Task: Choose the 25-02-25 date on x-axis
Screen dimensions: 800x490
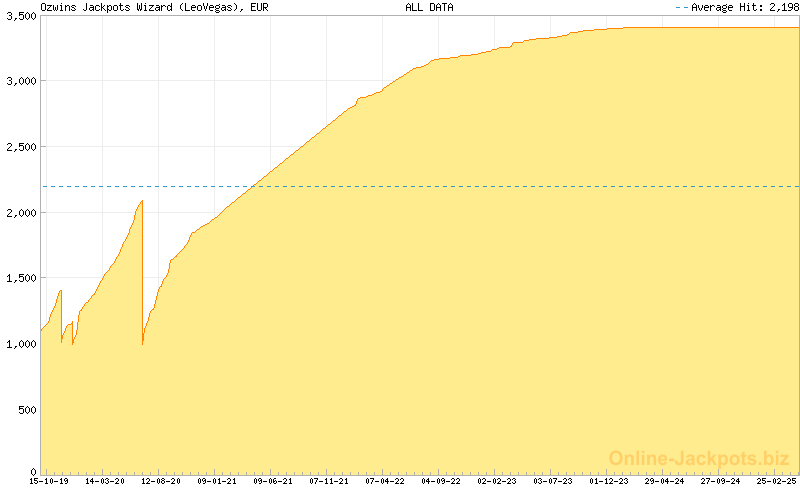Action: tap(777, 481)
